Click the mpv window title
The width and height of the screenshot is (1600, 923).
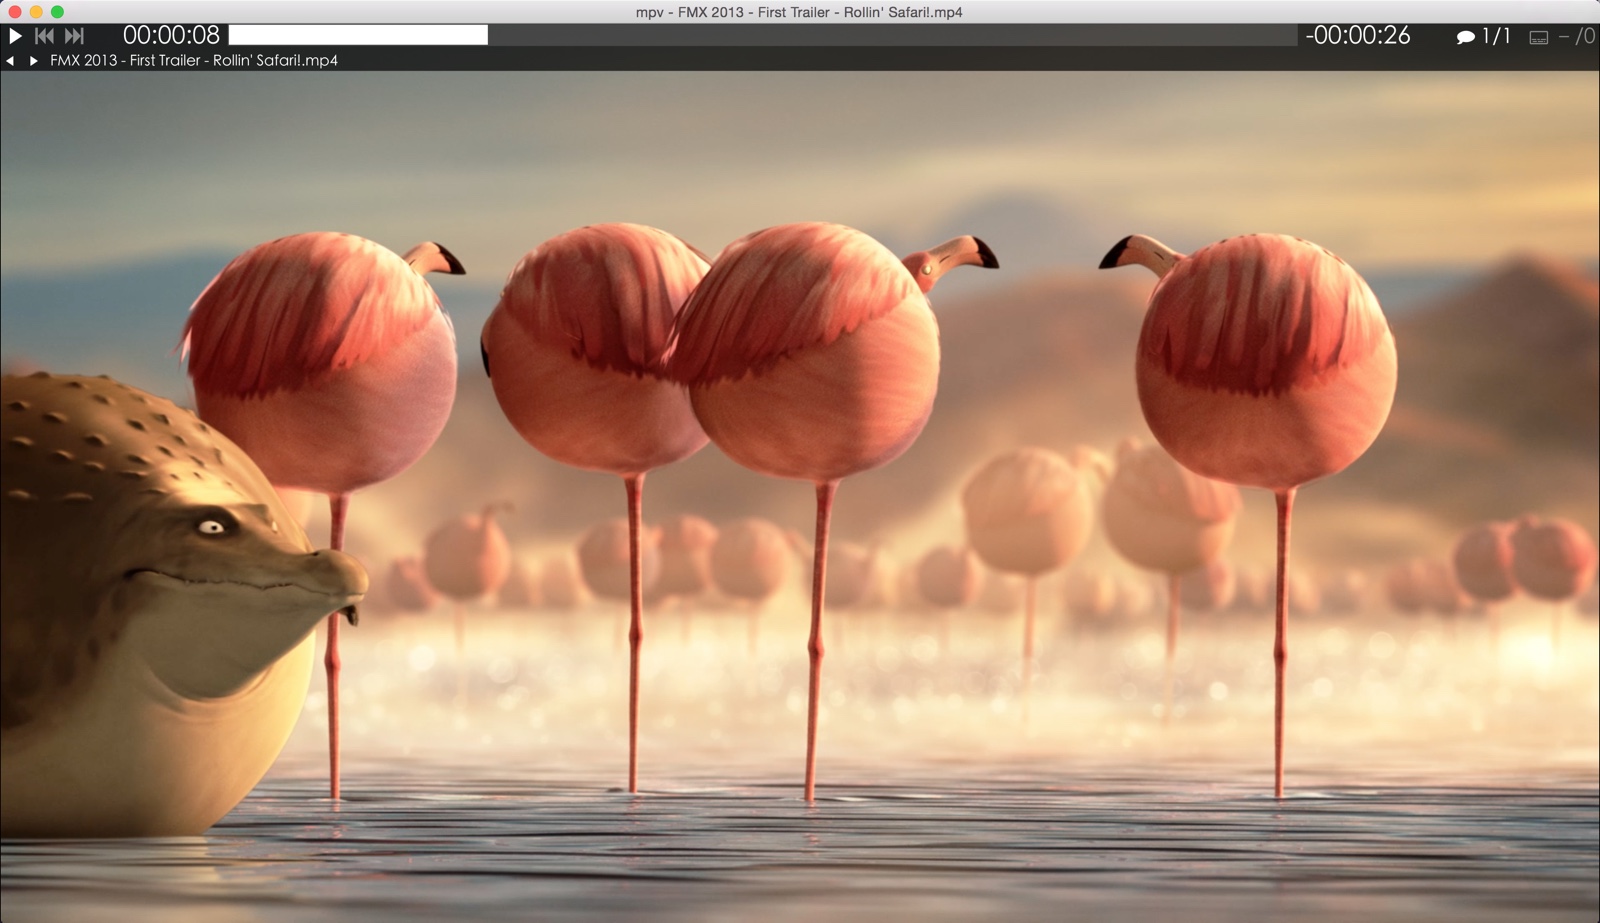tap(799, 12)
